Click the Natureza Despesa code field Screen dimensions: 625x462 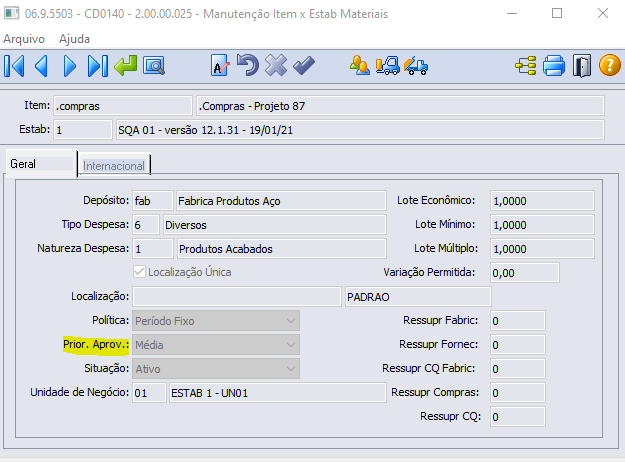point(153,249)
